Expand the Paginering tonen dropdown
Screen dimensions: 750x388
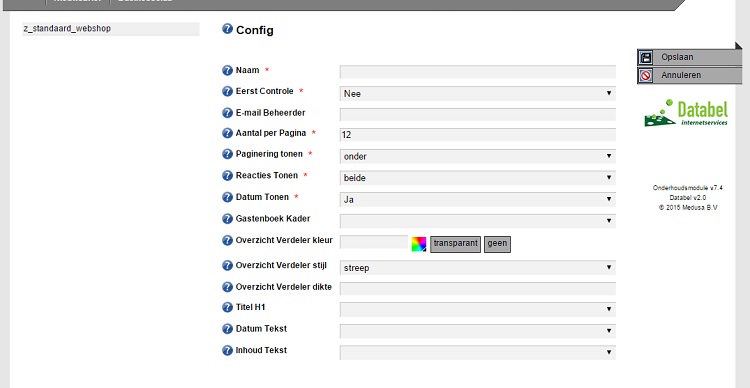477,156
